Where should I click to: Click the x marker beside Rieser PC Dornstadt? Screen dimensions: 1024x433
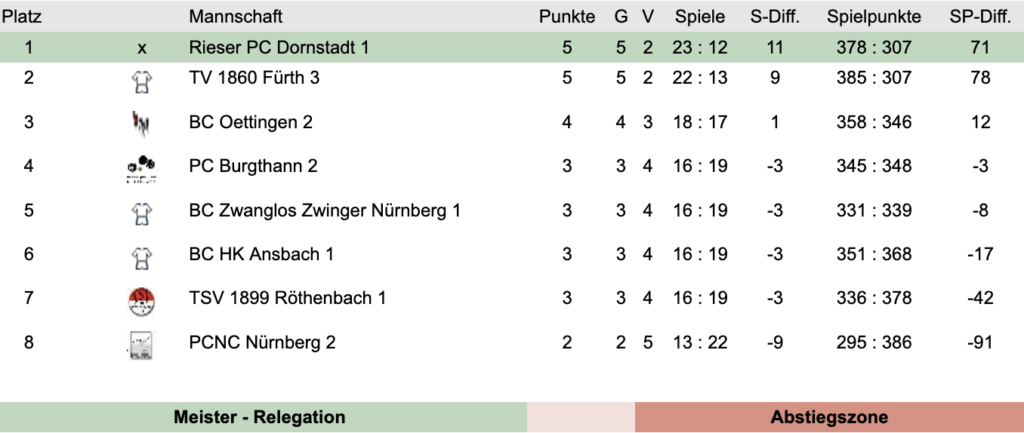click(x=141, y=47)
